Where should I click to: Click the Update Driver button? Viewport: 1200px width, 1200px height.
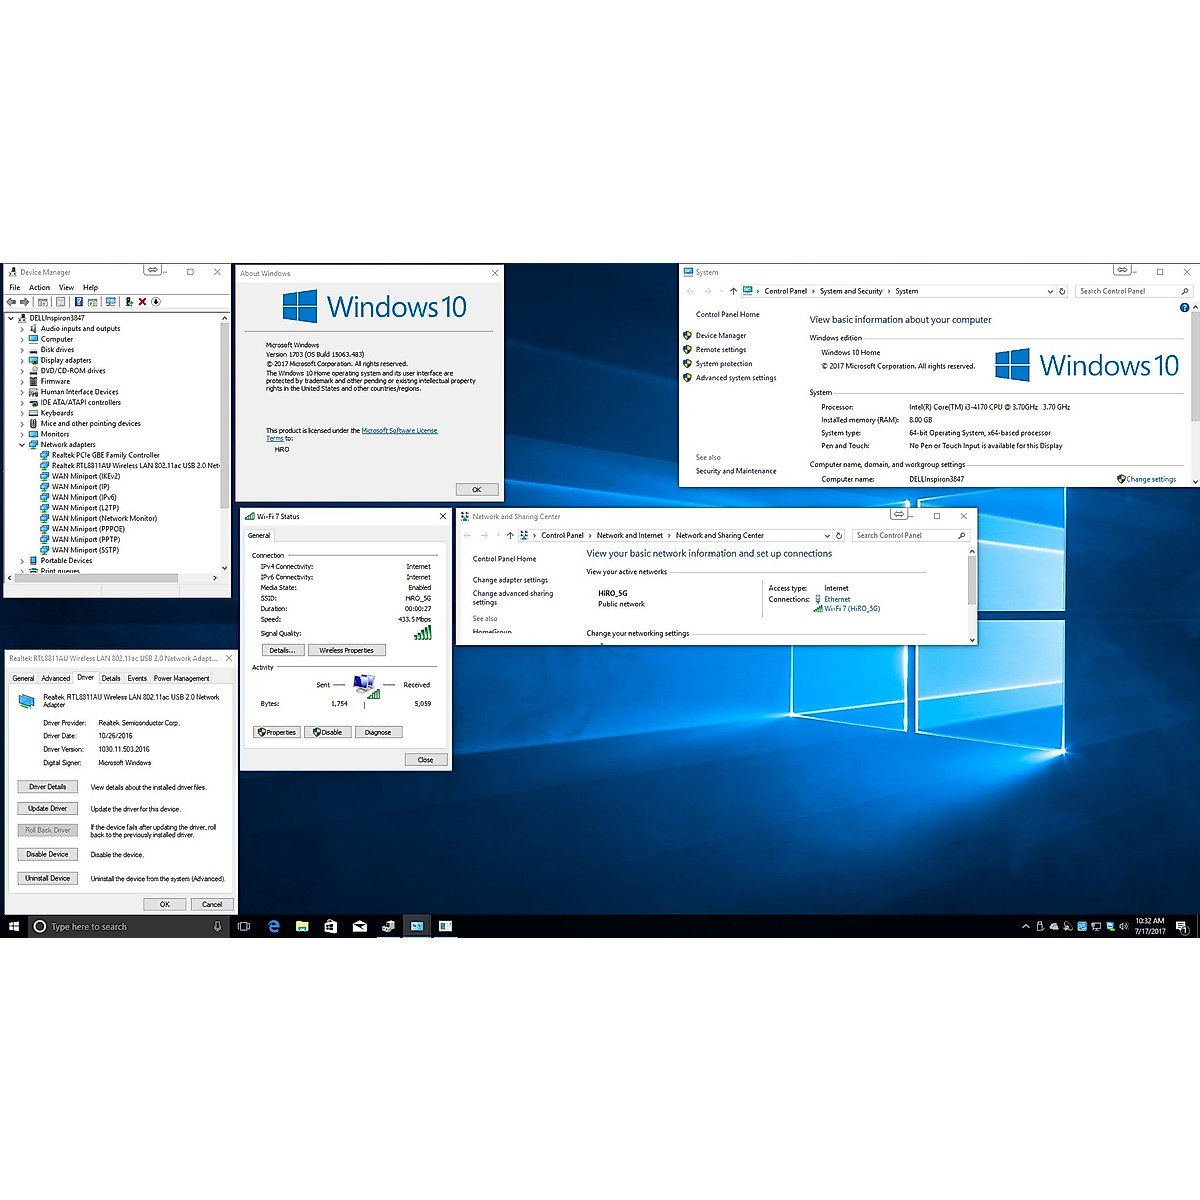47,808
